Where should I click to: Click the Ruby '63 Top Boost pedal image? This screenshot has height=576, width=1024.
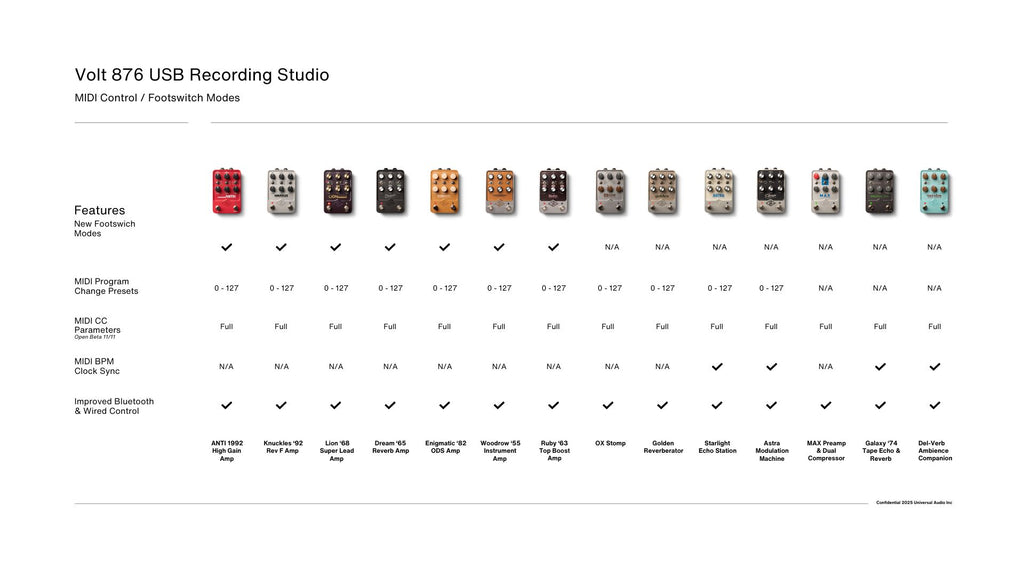554,191
